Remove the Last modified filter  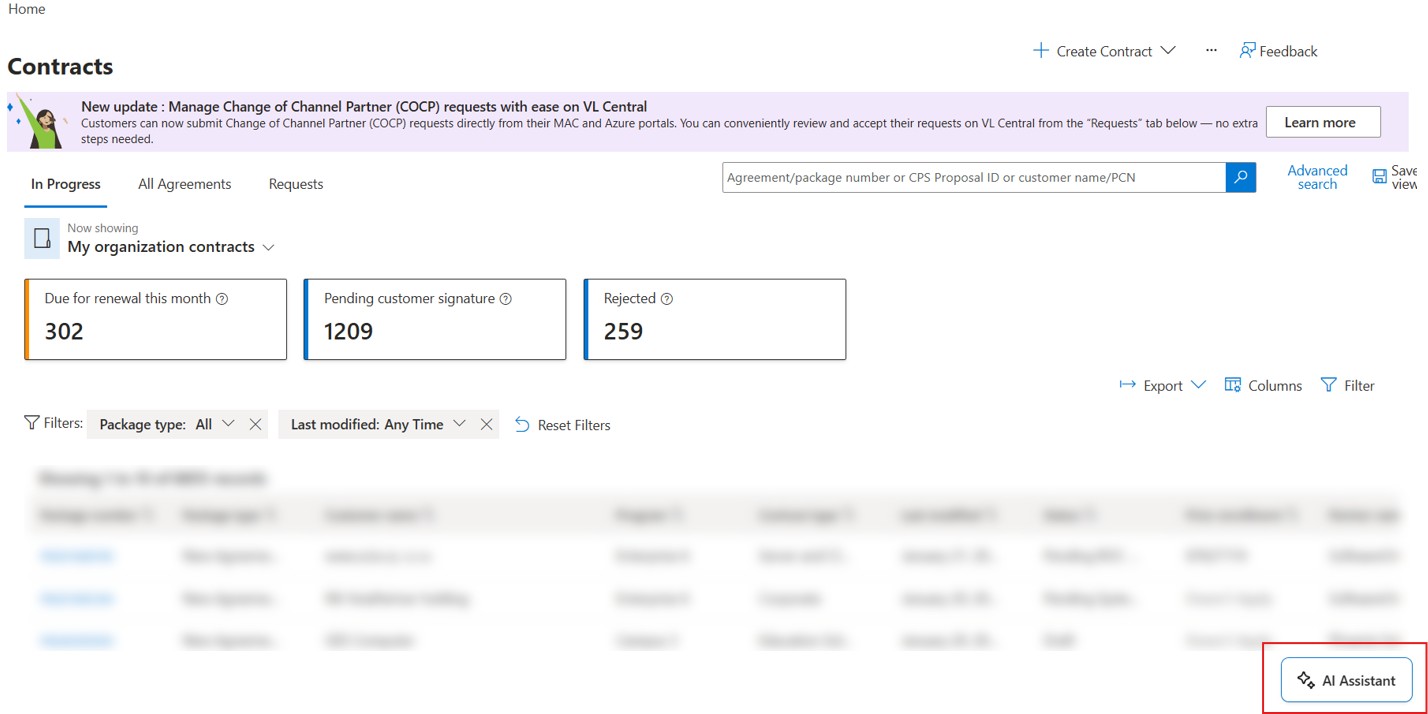(486, 424)
